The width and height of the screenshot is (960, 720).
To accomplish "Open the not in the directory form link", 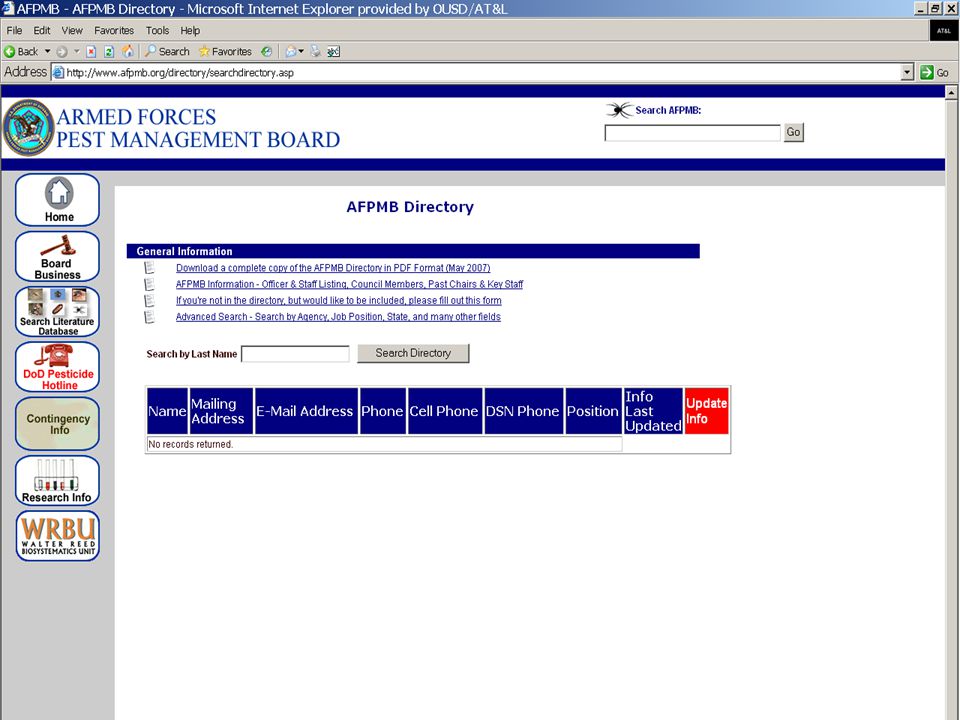I will click(x=339, y=301).
